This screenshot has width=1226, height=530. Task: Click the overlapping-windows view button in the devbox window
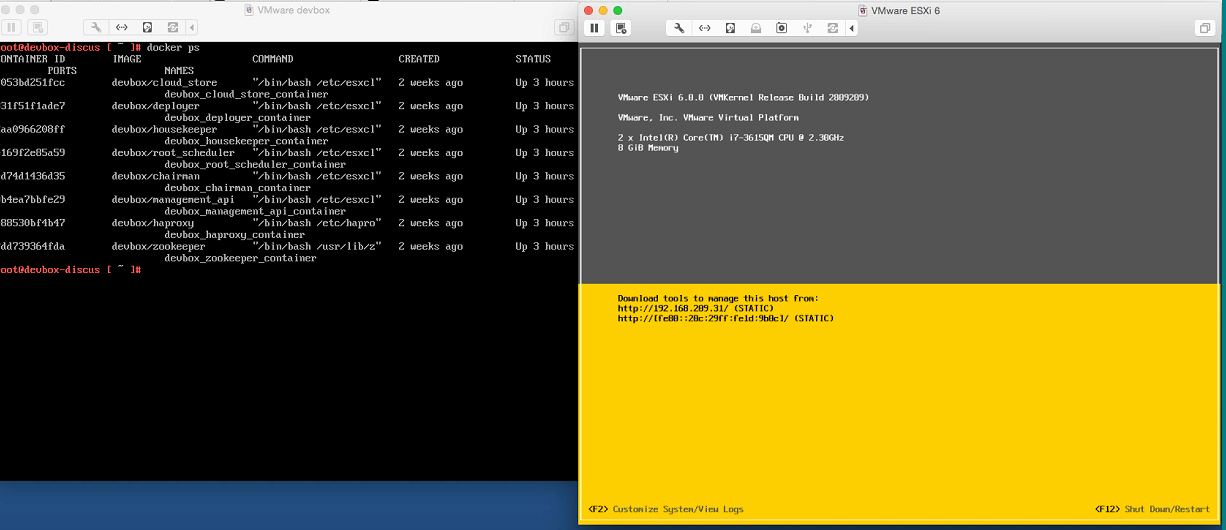coord(563,28)
